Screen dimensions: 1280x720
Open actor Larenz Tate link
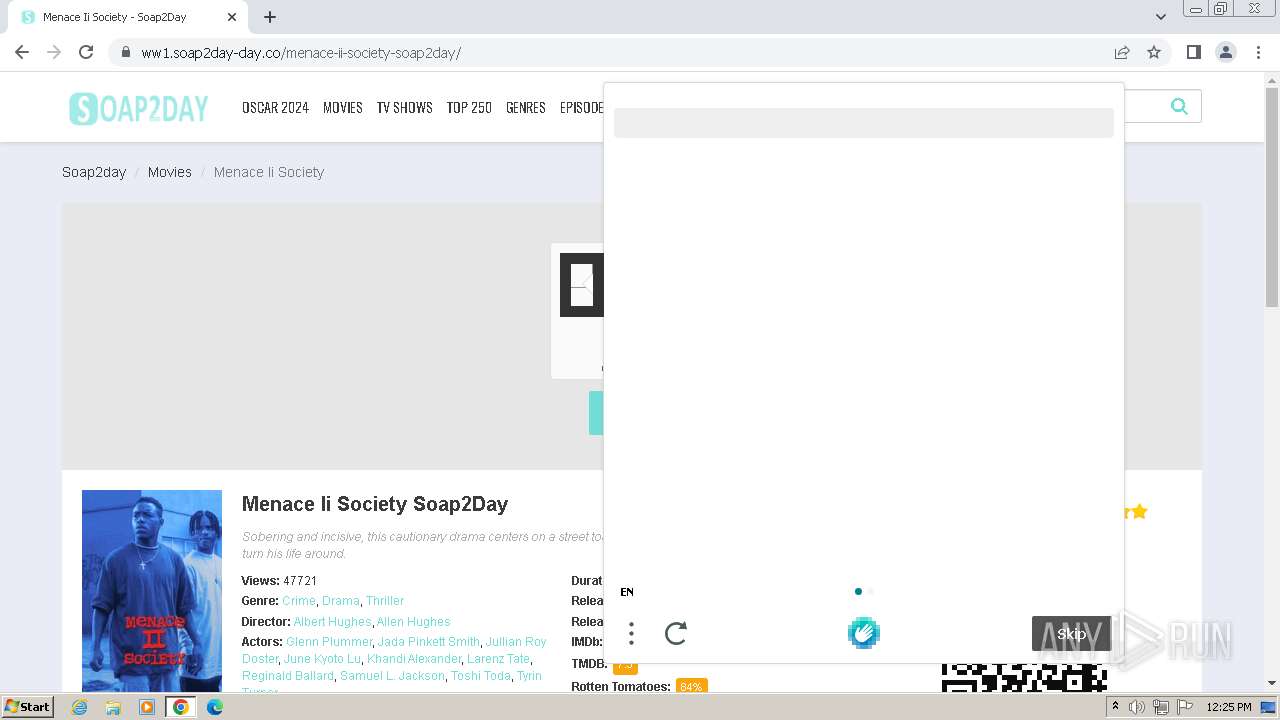tap(498, 659)
